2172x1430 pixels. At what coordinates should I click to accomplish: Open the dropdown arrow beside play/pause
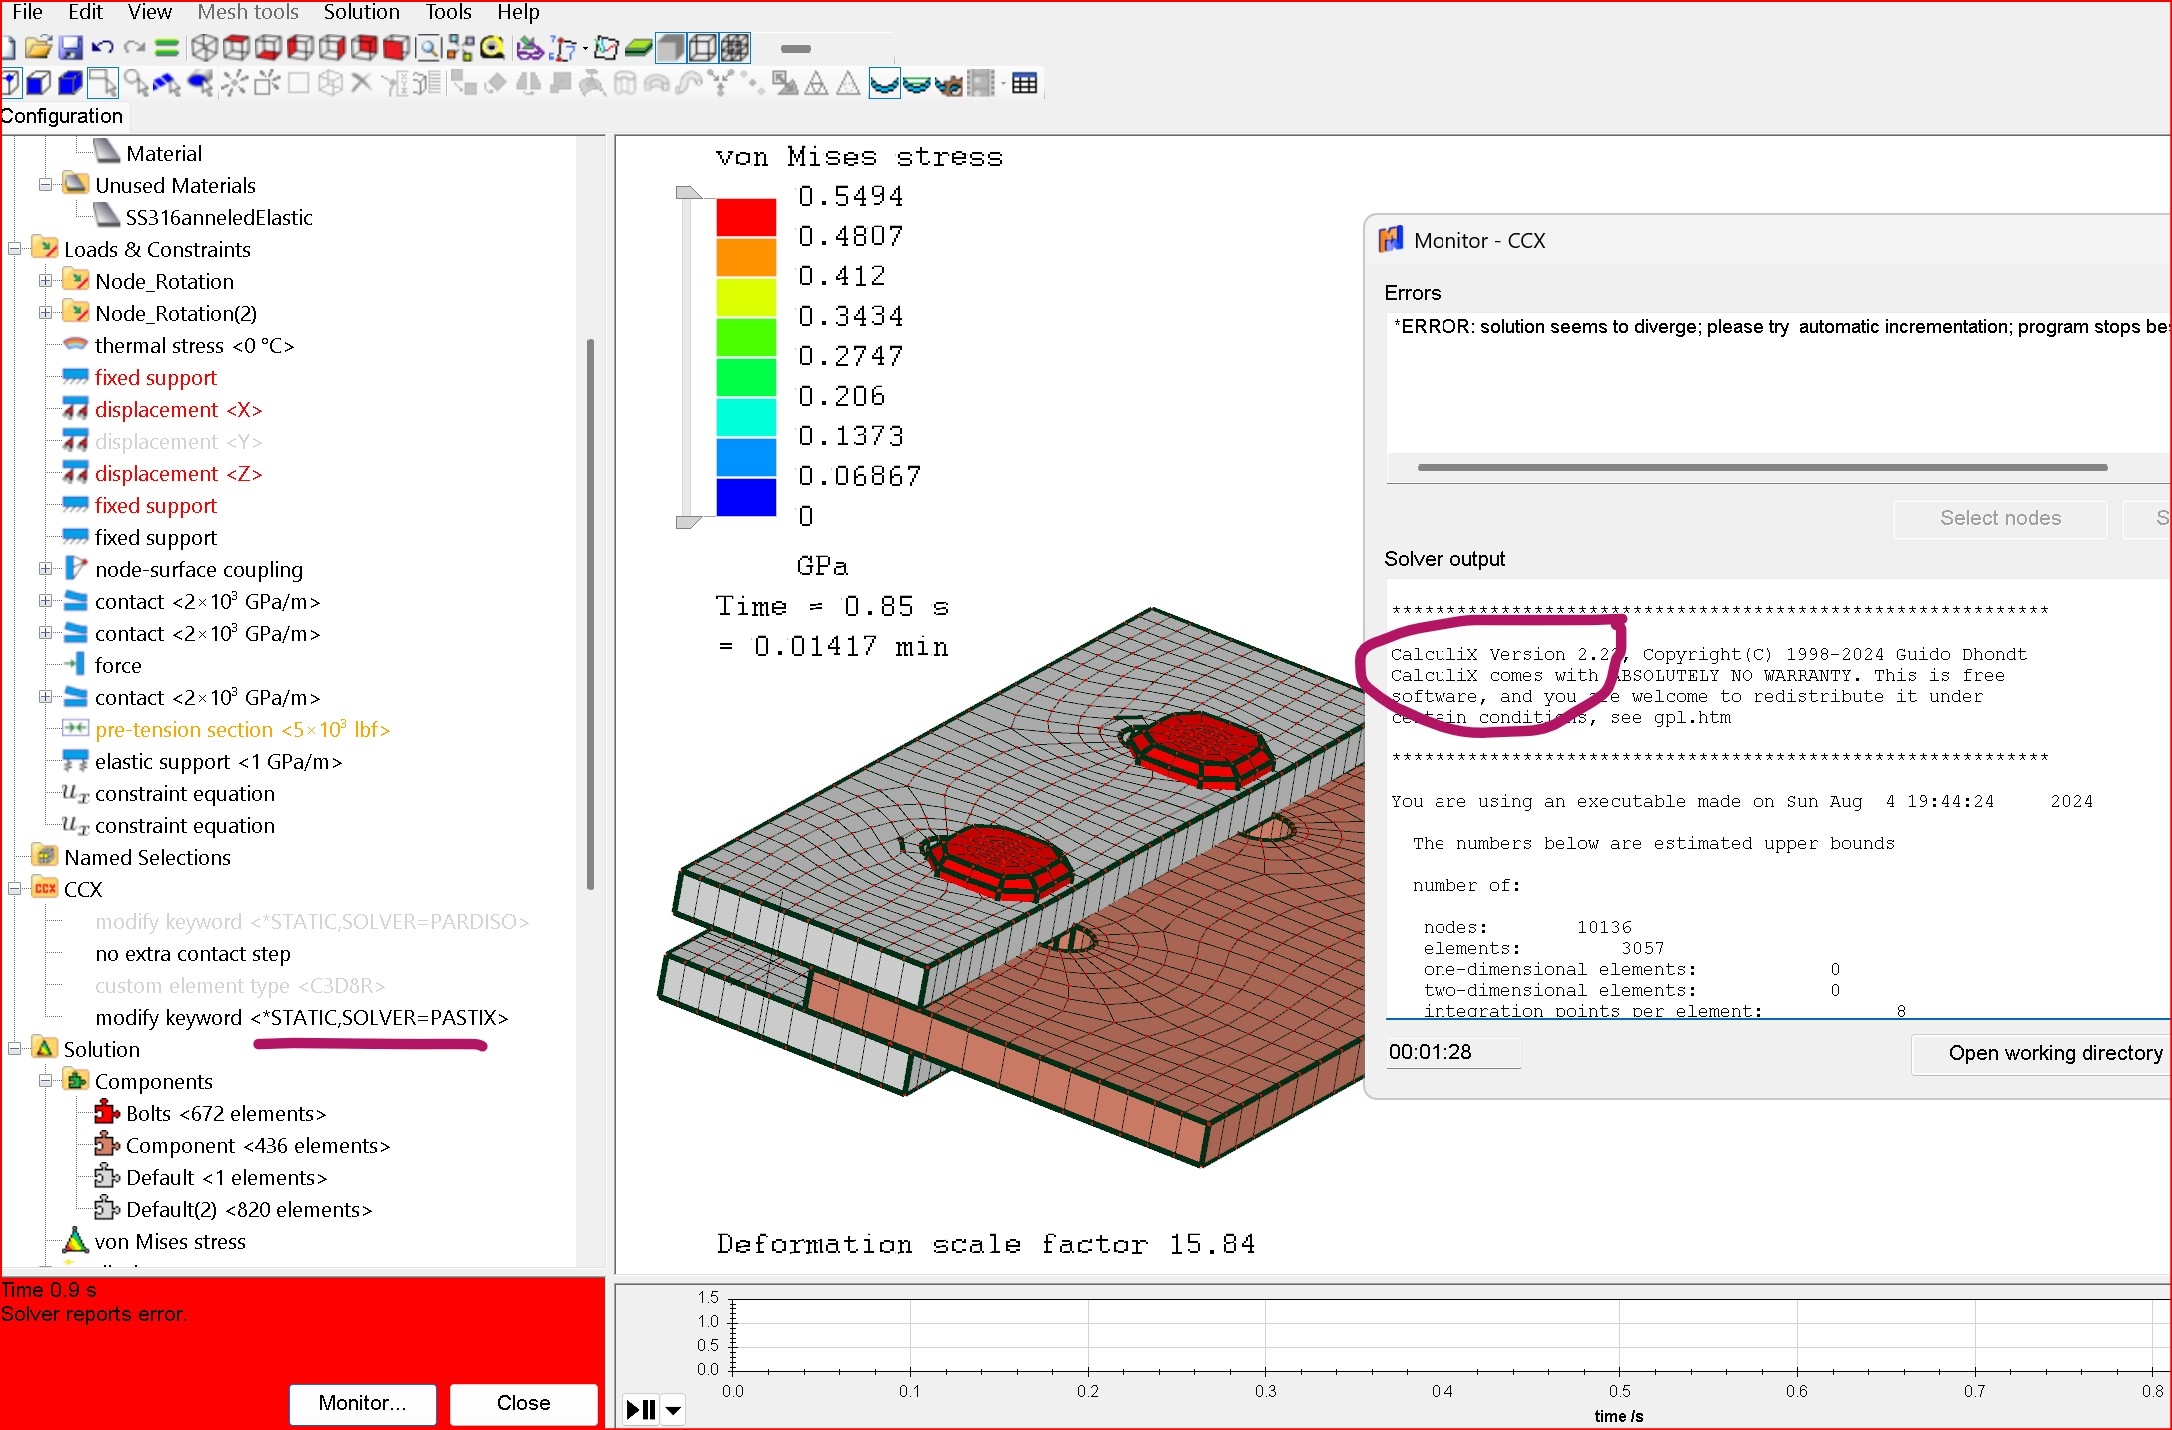(x=674, y=1410)
